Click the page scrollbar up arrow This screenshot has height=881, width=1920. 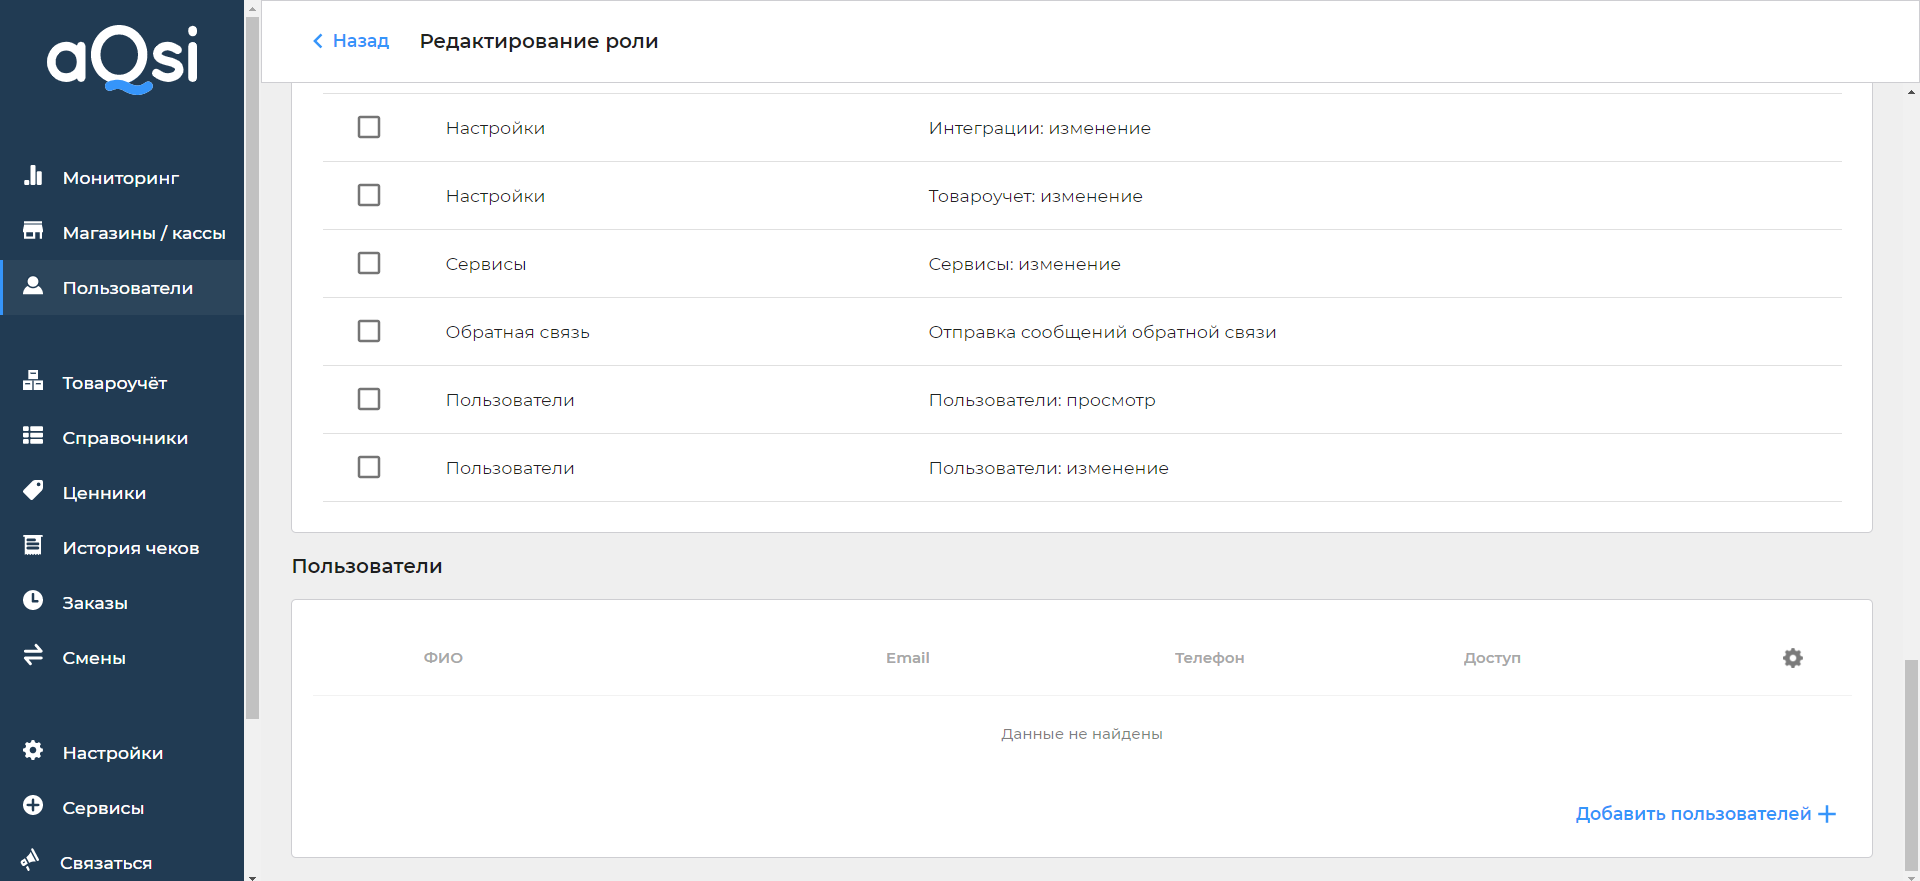point(1911,92)
